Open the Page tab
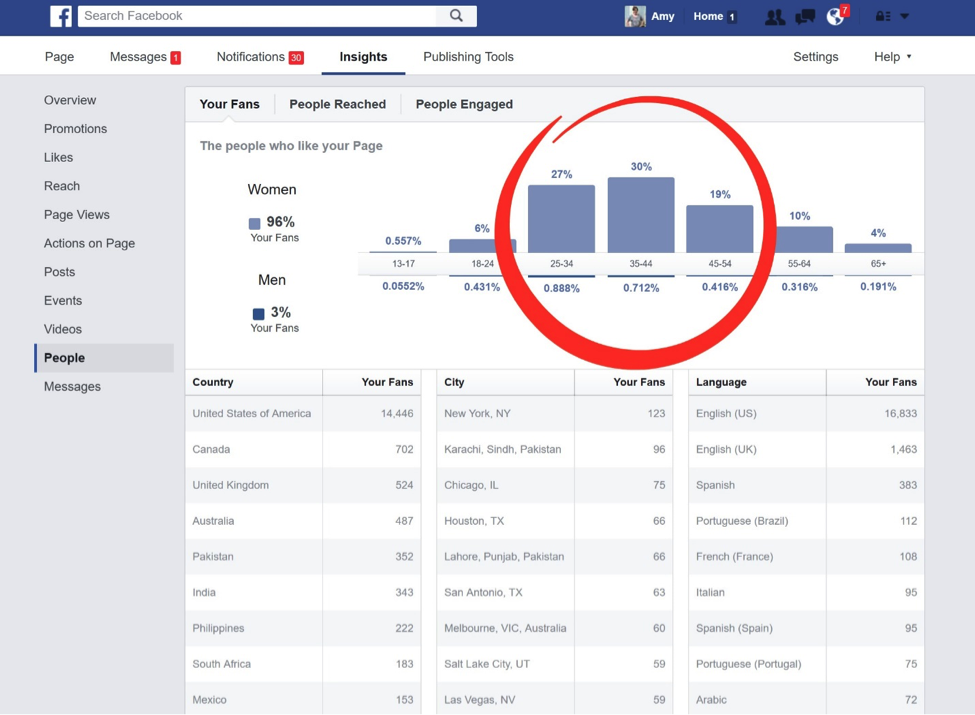The height and width of the screenshot is (715, 975). [x=59, y=57]
